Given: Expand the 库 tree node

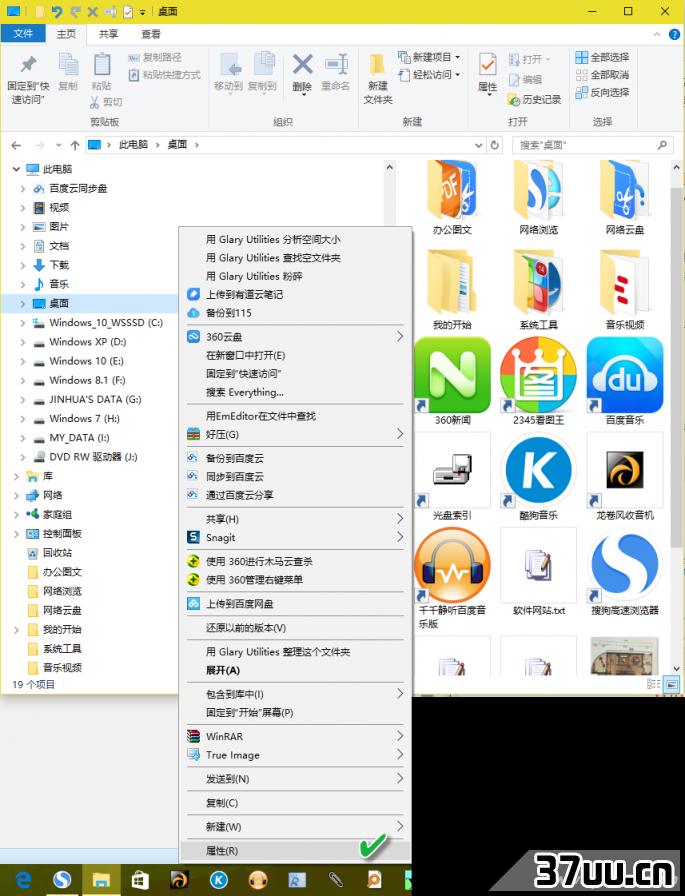Looking at the screenshot, I should pyautogui.click(x=16, y=476).
